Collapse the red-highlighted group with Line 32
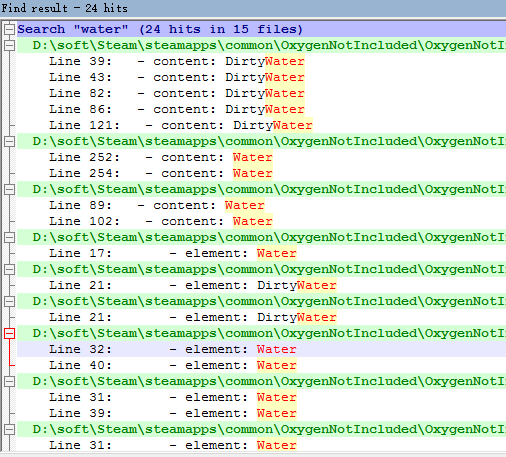The width and height of the screenshot is (506, 457). [9, 333]
